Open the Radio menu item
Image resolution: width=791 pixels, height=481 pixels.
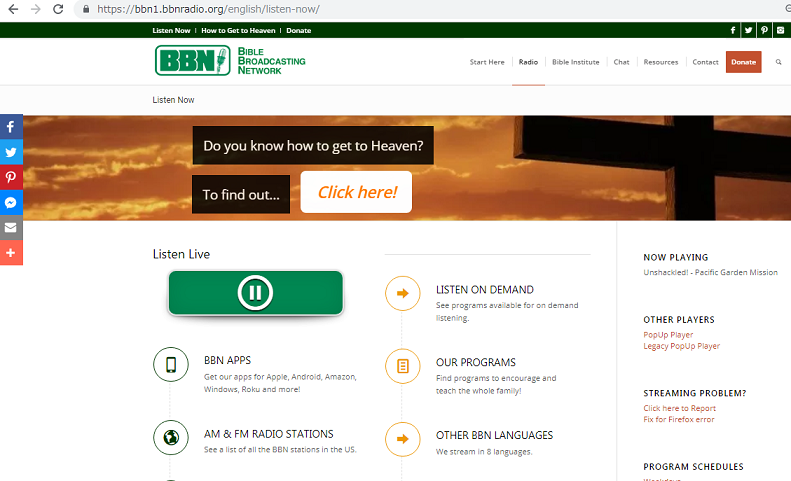point(528,62)
